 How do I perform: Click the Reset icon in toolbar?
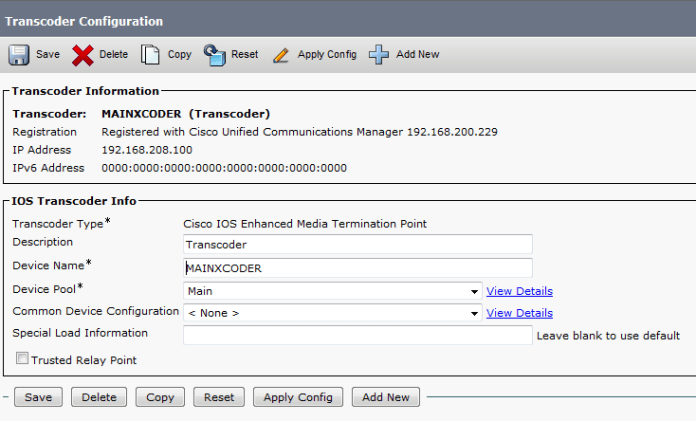tap(215, 55)
